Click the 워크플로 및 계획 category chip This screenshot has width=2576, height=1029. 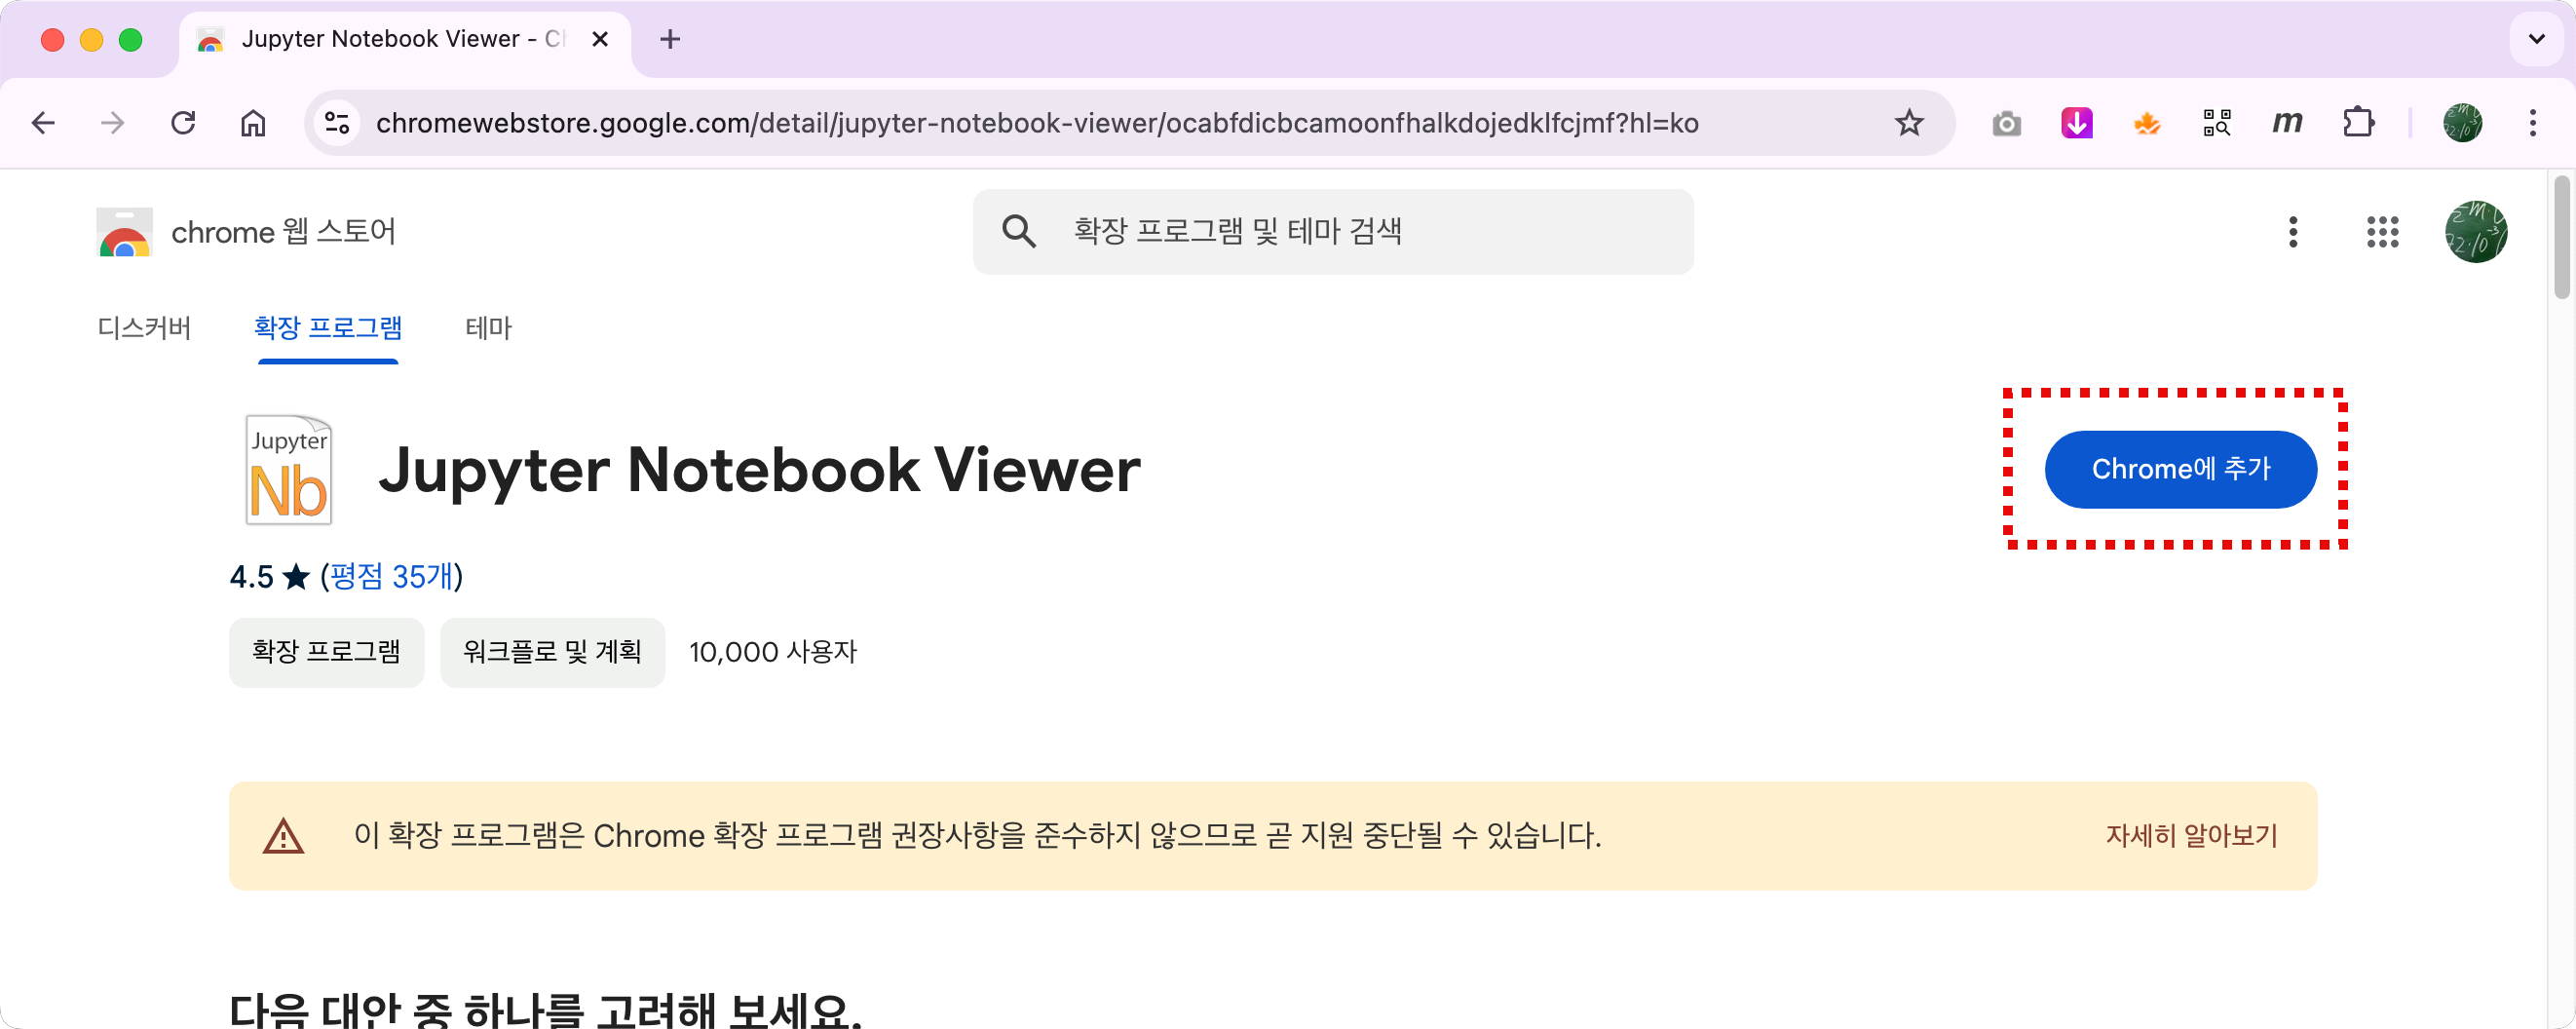tap(552, 652)
